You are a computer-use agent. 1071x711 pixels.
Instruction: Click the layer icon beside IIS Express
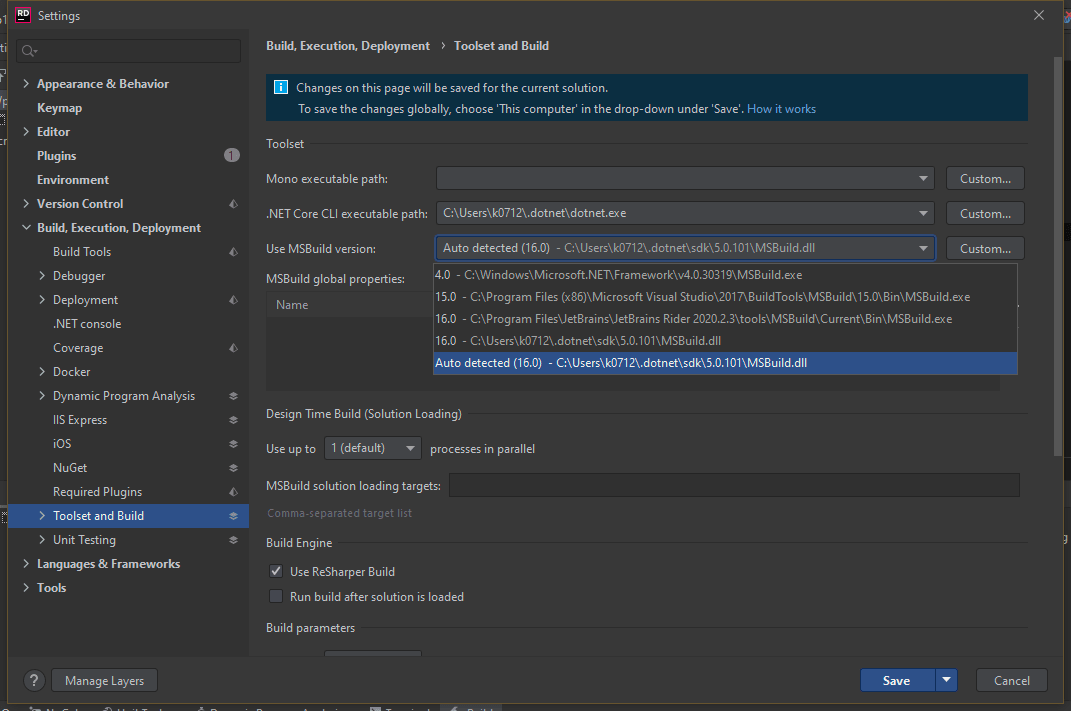[234, 420]
